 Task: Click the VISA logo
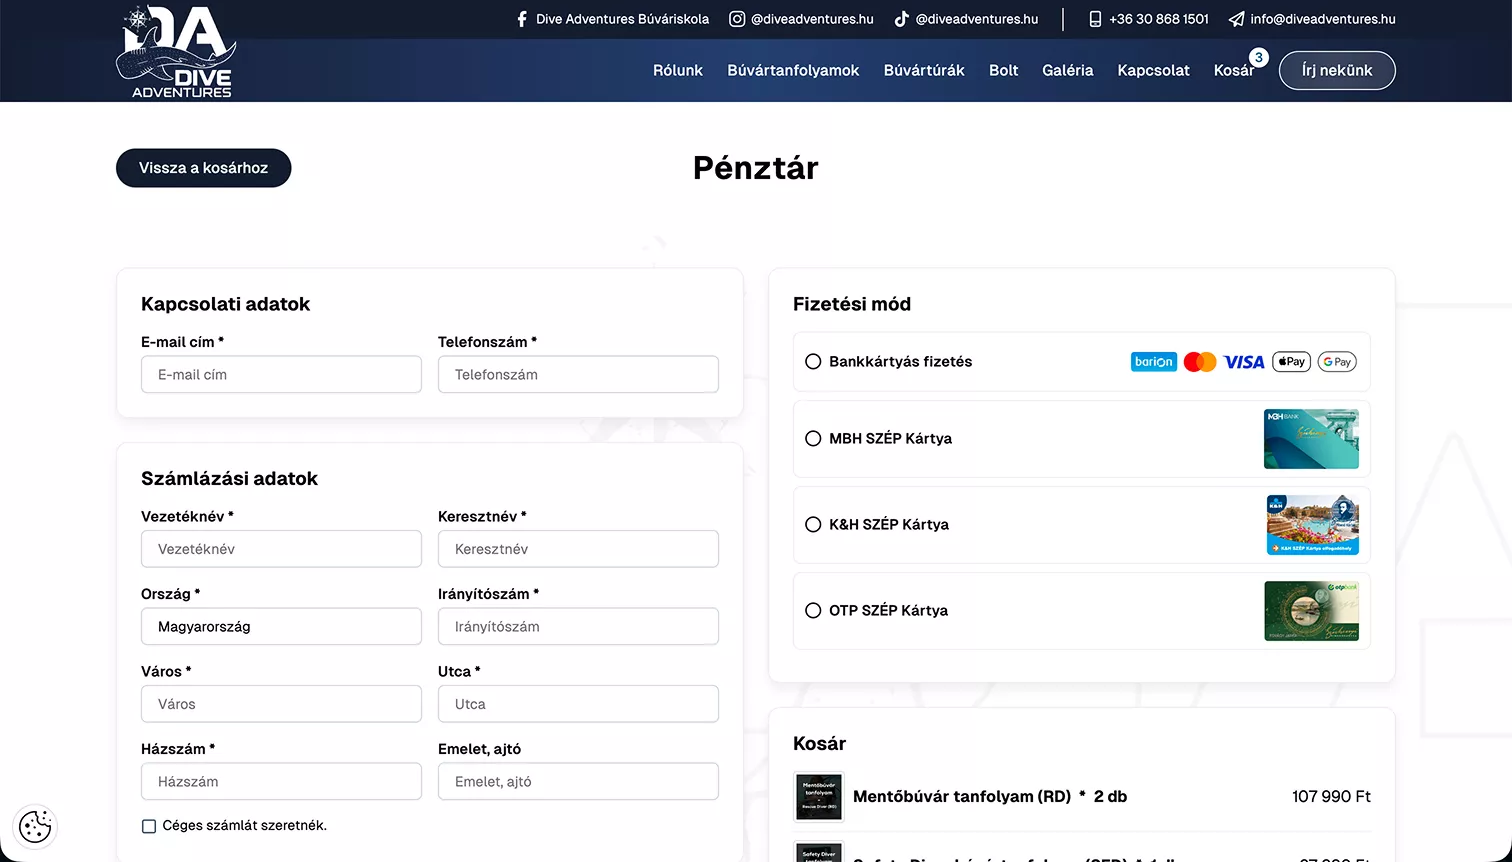tap(1244, 362)
